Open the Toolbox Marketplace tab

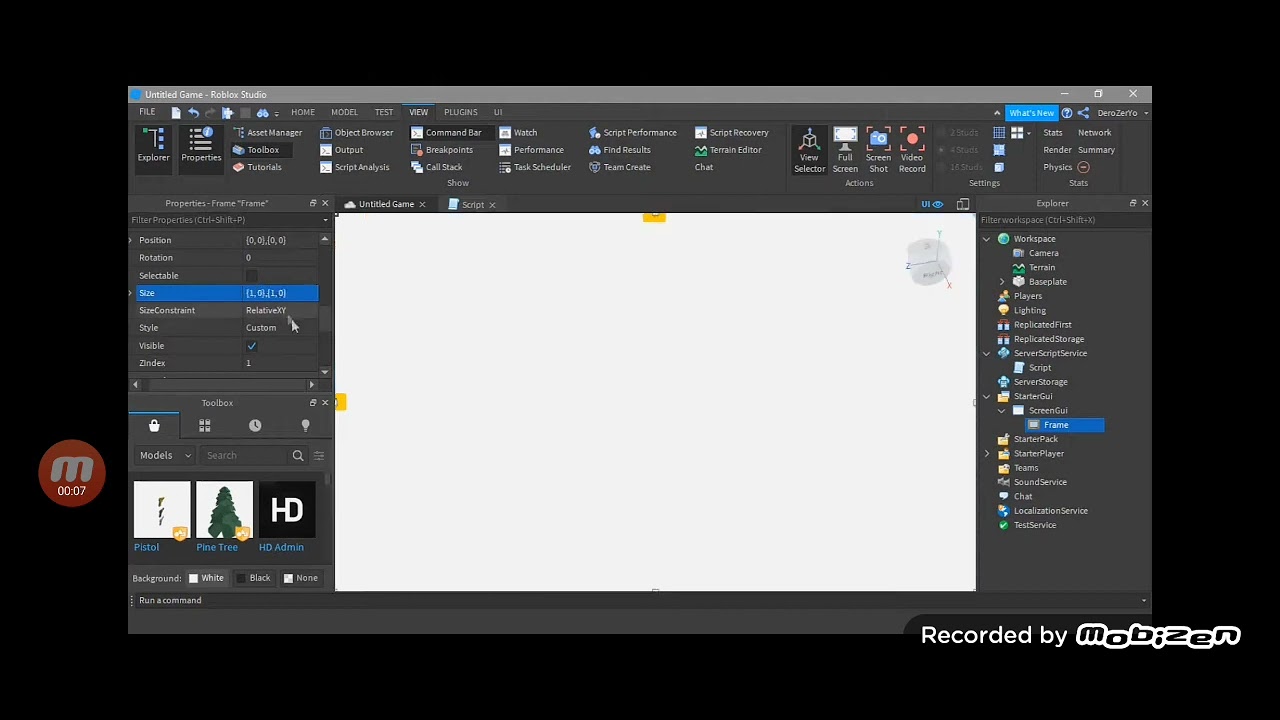tap(154, 426)
